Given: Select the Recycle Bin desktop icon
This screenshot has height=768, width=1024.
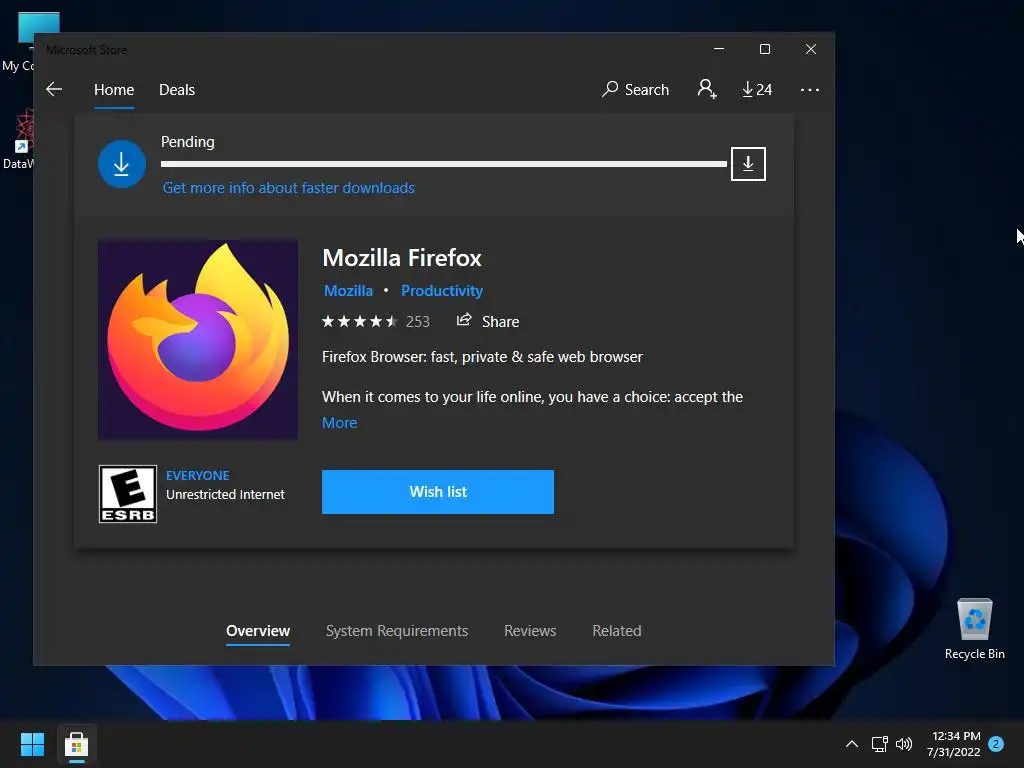Looking at the screenshot, I should tap(974, 629).
